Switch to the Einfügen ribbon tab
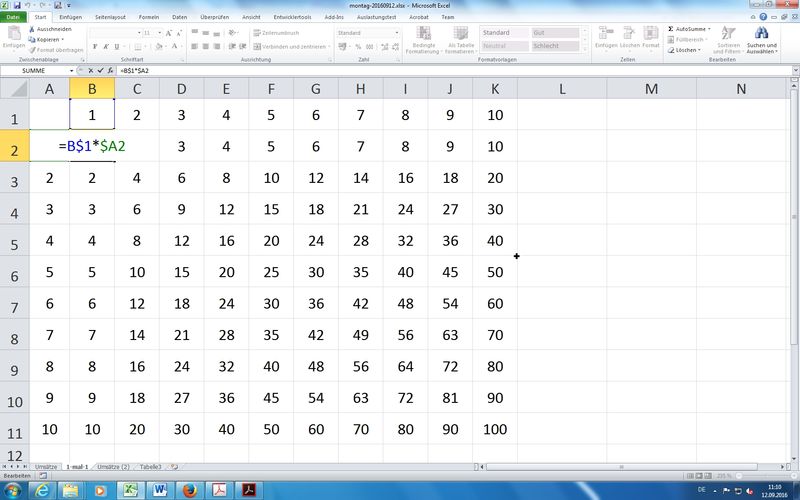 (70, 17)
